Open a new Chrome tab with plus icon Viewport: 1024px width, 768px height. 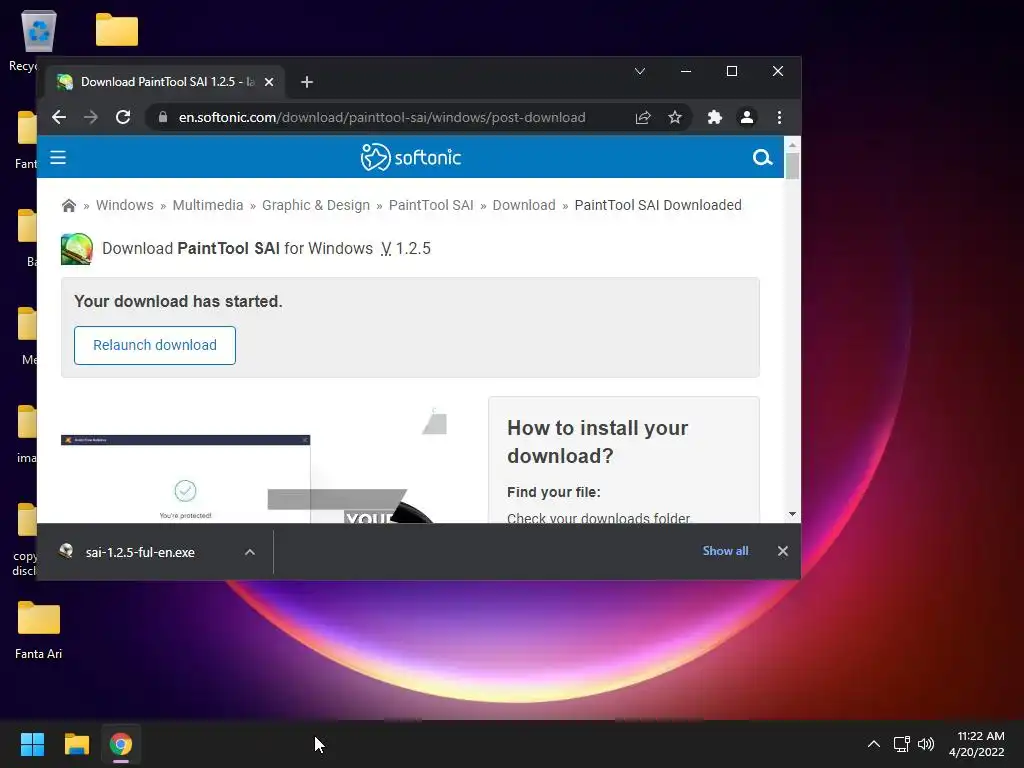coord(307,82)
